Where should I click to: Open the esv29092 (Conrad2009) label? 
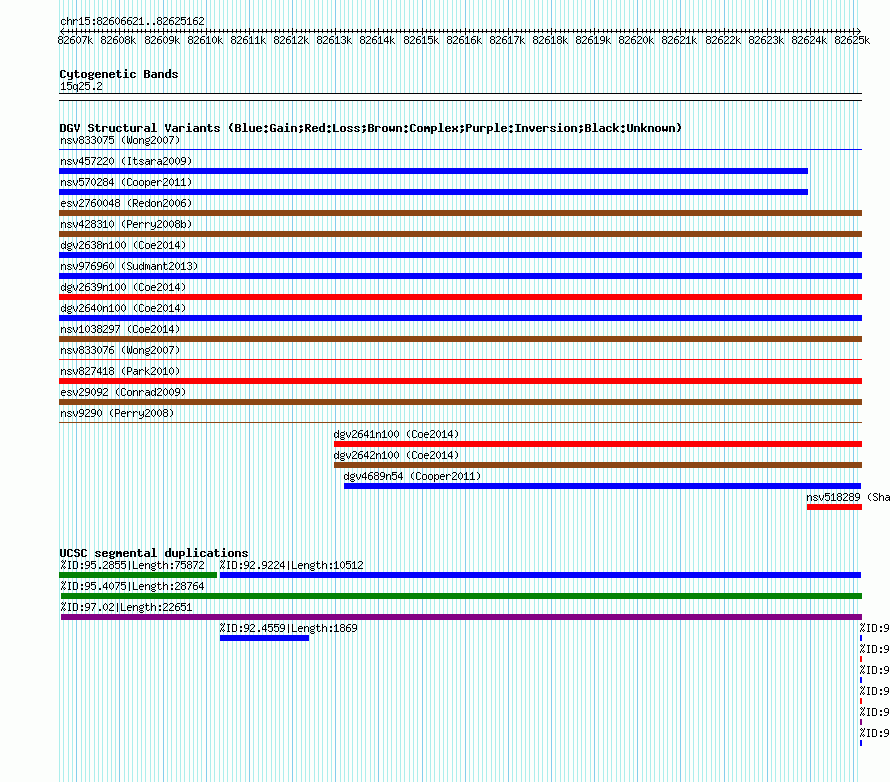click(x=123, y=392)
